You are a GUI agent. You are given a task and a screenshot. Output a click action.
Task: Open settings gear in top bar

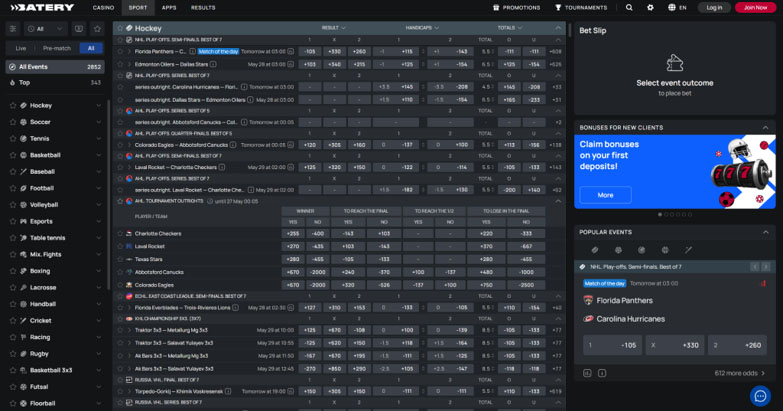coord(650,7)
